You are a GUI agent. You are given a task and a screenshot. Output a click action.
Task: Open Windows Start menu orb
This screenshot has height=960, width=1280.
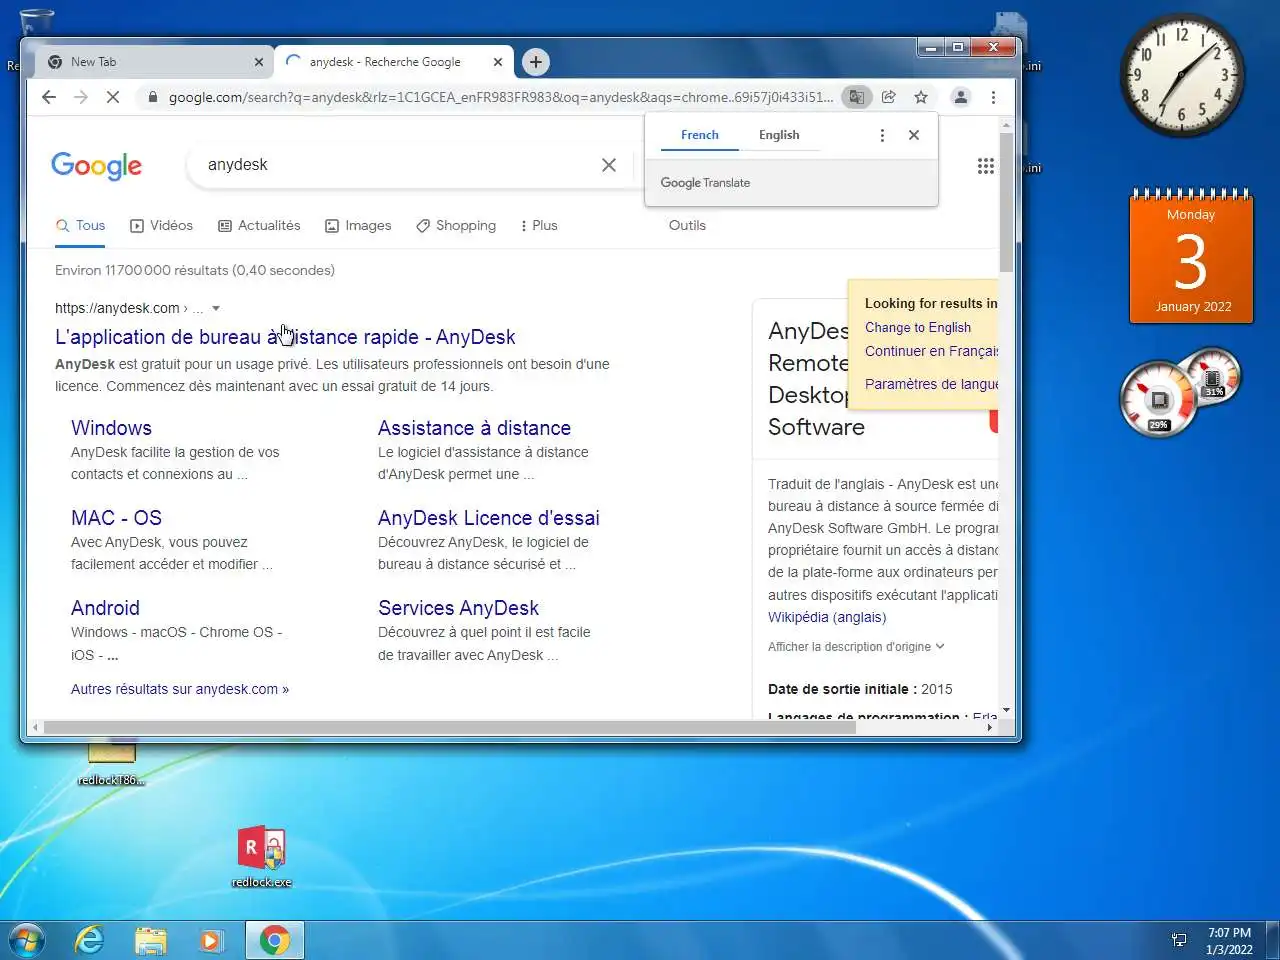[x=27, y=940]
